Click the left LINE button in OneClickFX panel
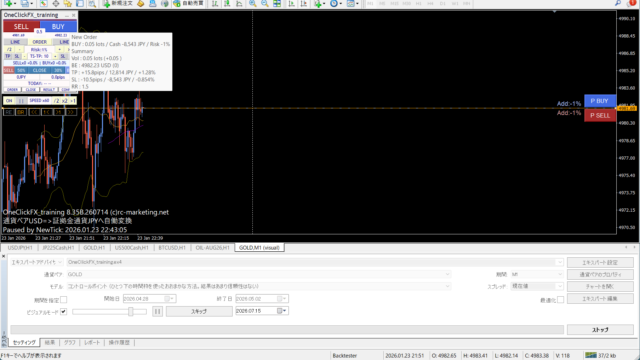640x360 pixels. pyautogui.click(x=16, y=42)
